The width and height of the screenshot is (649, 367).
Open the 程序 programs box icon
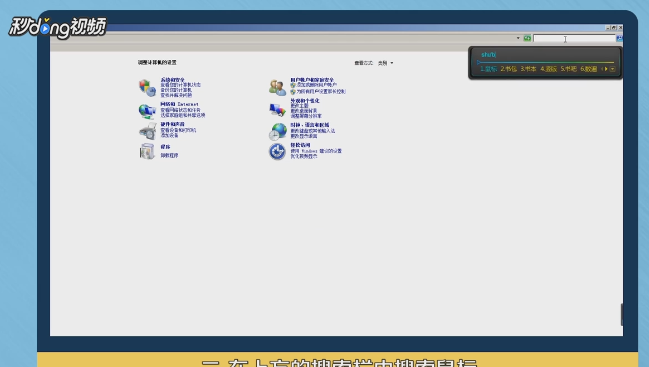[147, 151]
